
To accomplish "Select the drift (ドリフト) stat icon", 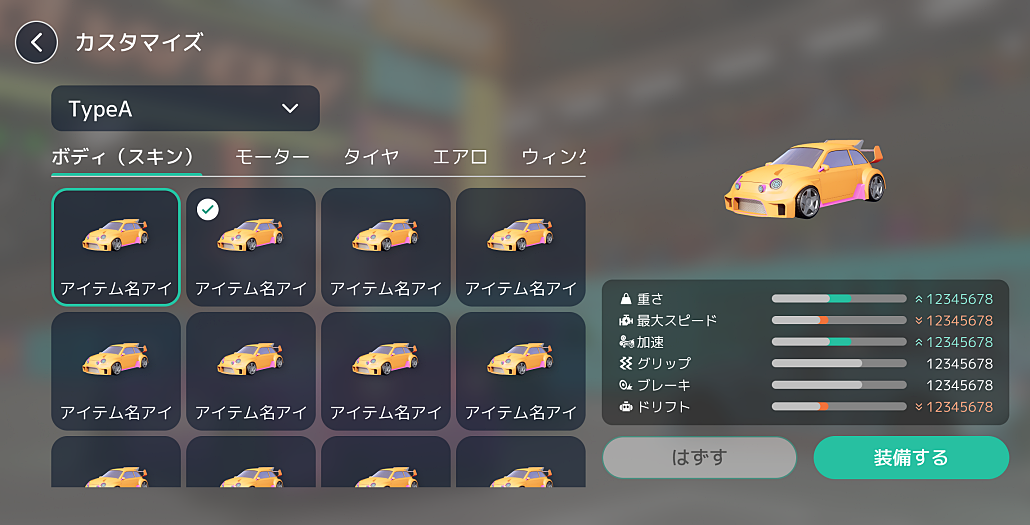I will pos(625,407).
